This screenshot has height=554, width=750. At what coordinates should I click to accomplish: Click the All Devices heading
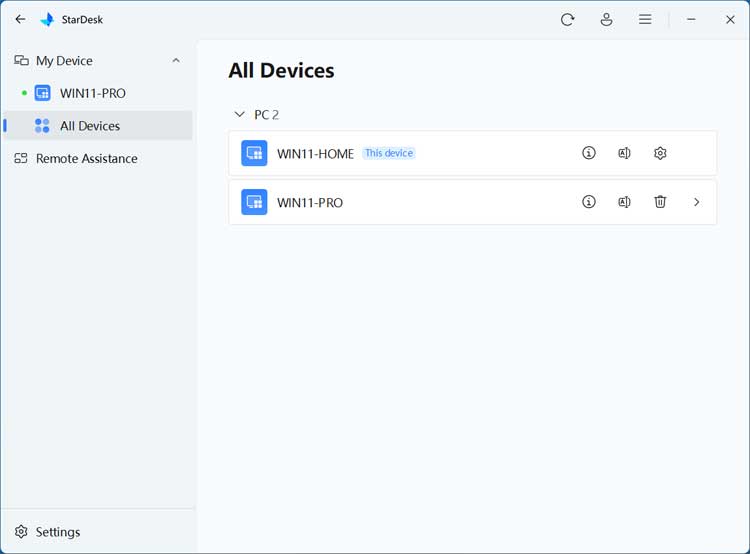pos(281,71)
